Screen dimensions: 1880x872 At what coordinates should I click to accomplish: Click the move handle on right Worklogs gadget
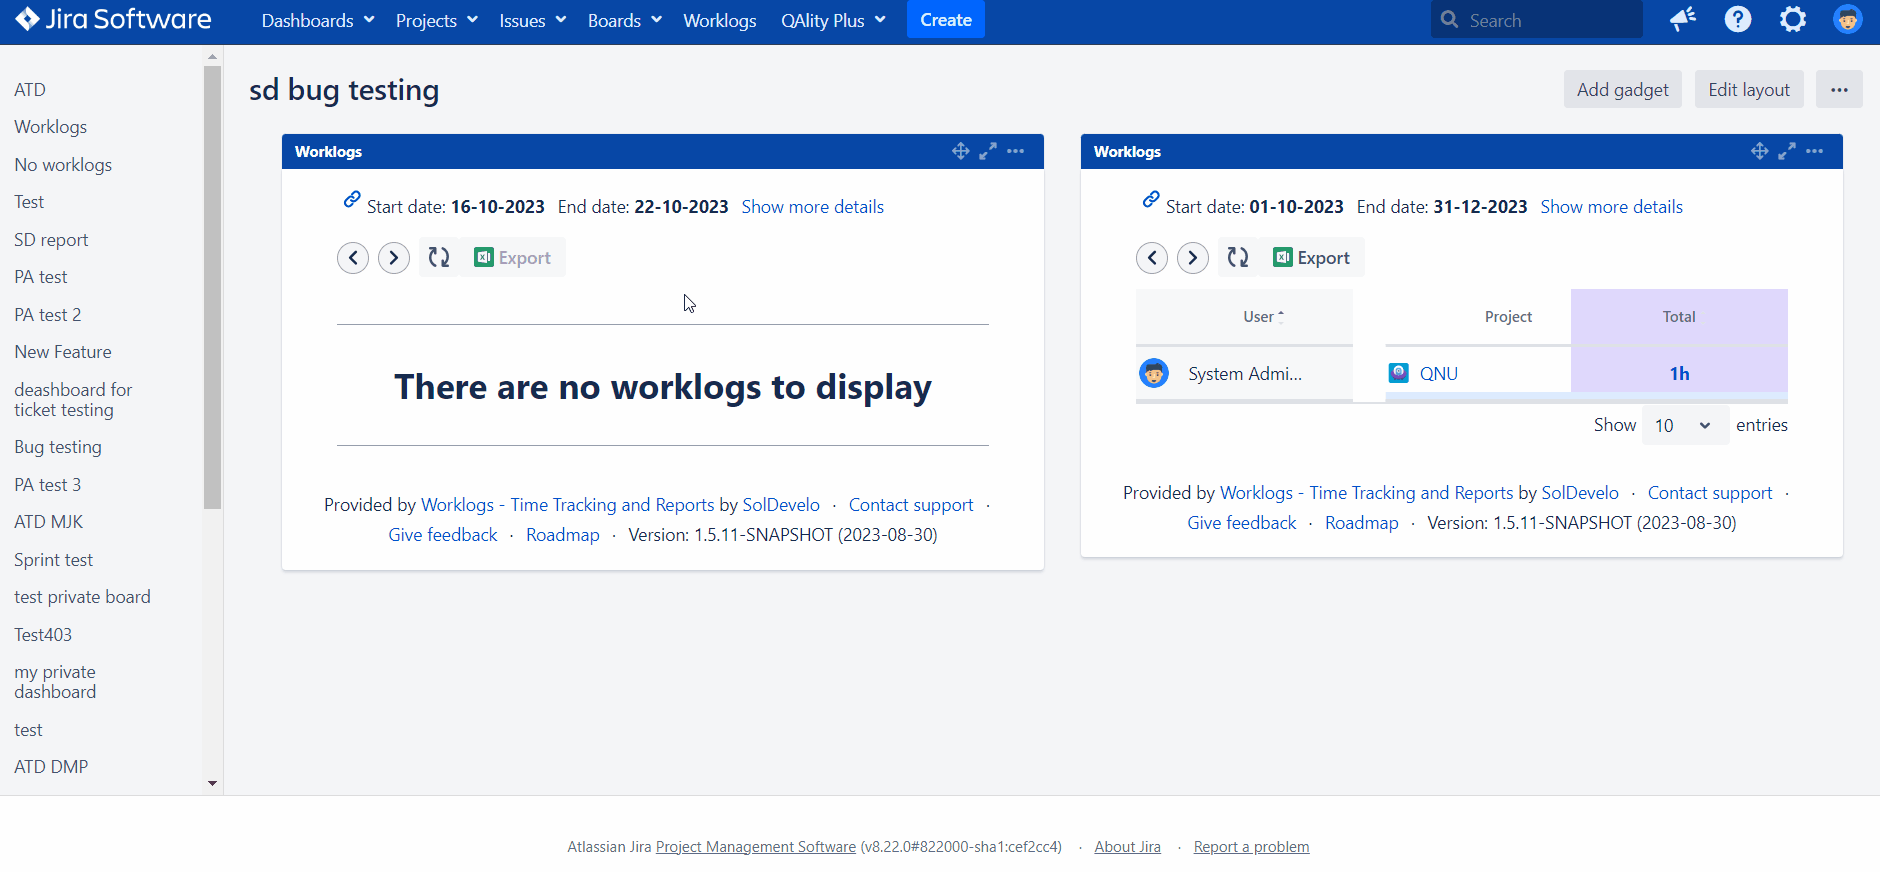1759,151
